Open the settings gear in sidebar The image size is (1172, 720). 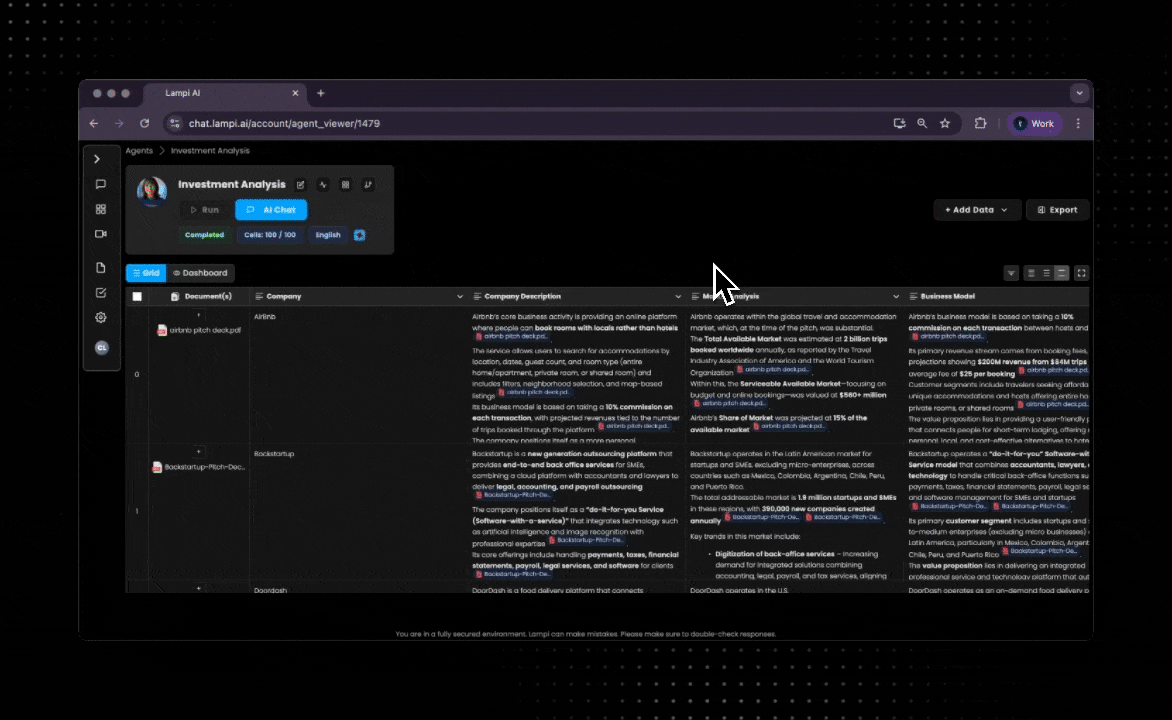[101, 318]
